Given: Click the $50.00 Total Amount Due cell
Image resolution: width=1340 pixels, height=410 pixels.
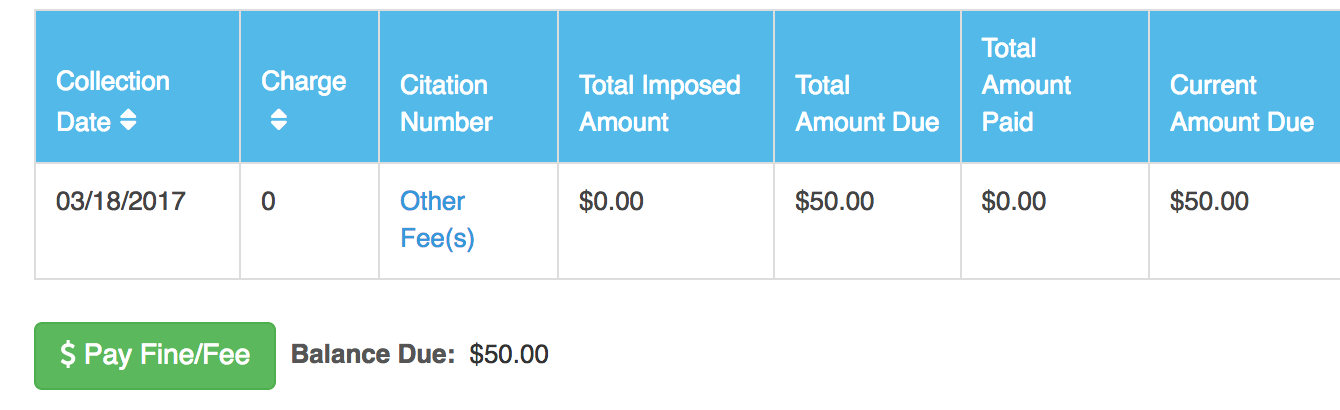Looking at the screenshot, I should point(867,221).
